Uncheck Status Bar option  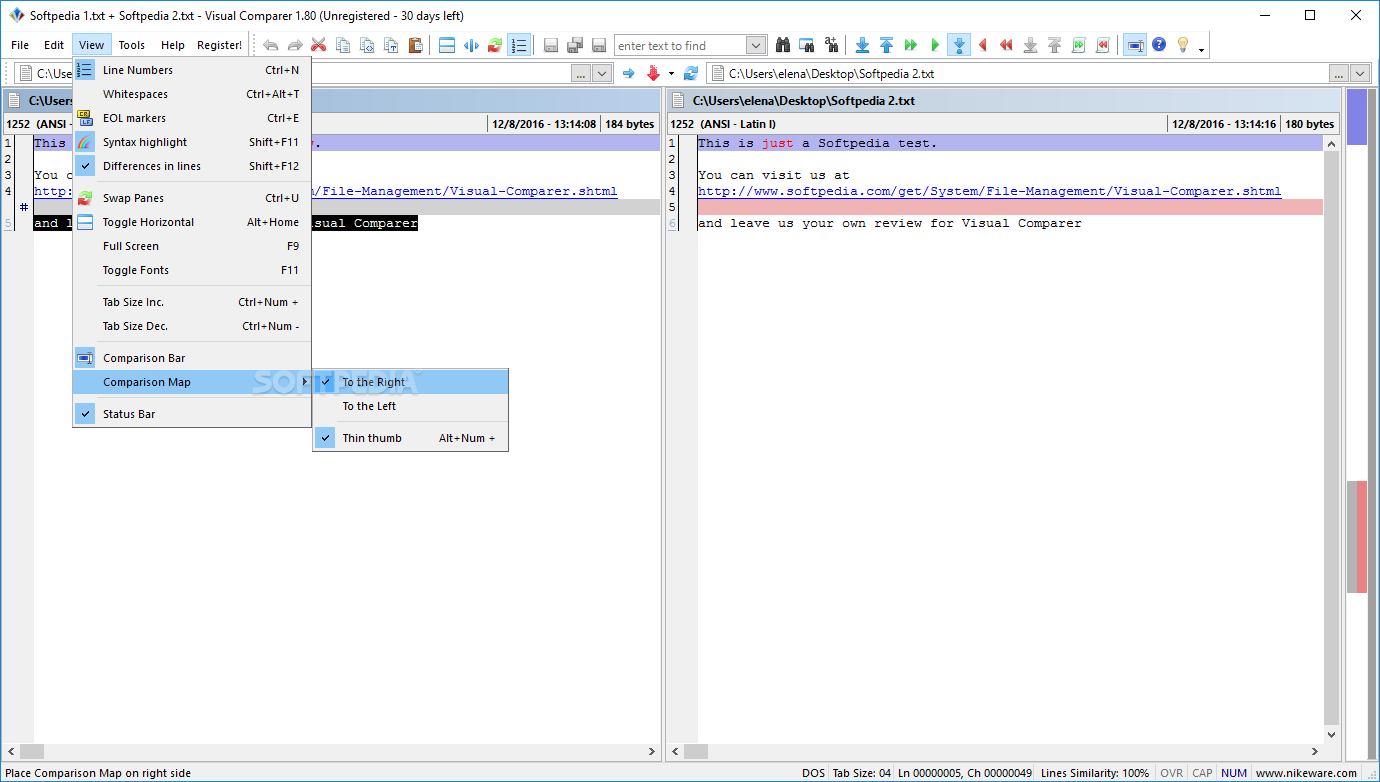point(192,414)
